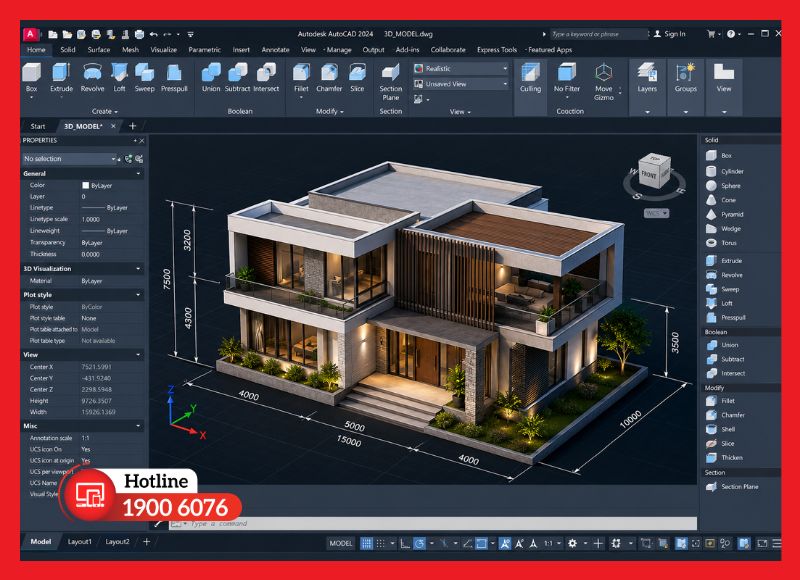Open the Start document tab

38,126
